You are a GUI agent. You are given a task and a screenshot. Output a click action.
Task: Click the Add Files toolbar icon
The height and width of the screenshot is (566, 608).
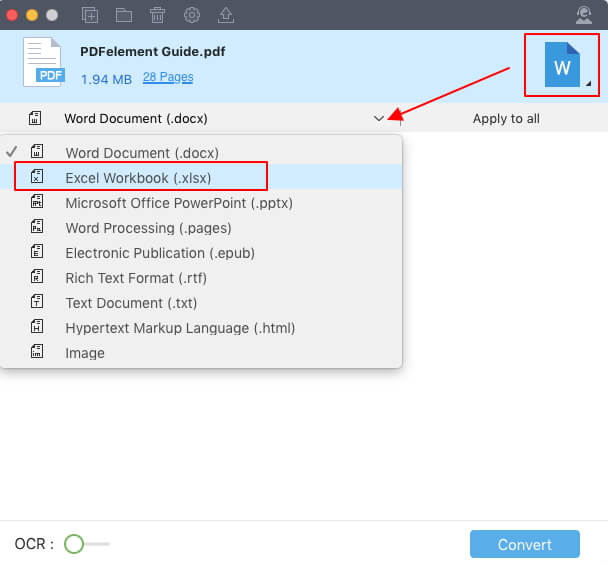click(x=90, y=15)
